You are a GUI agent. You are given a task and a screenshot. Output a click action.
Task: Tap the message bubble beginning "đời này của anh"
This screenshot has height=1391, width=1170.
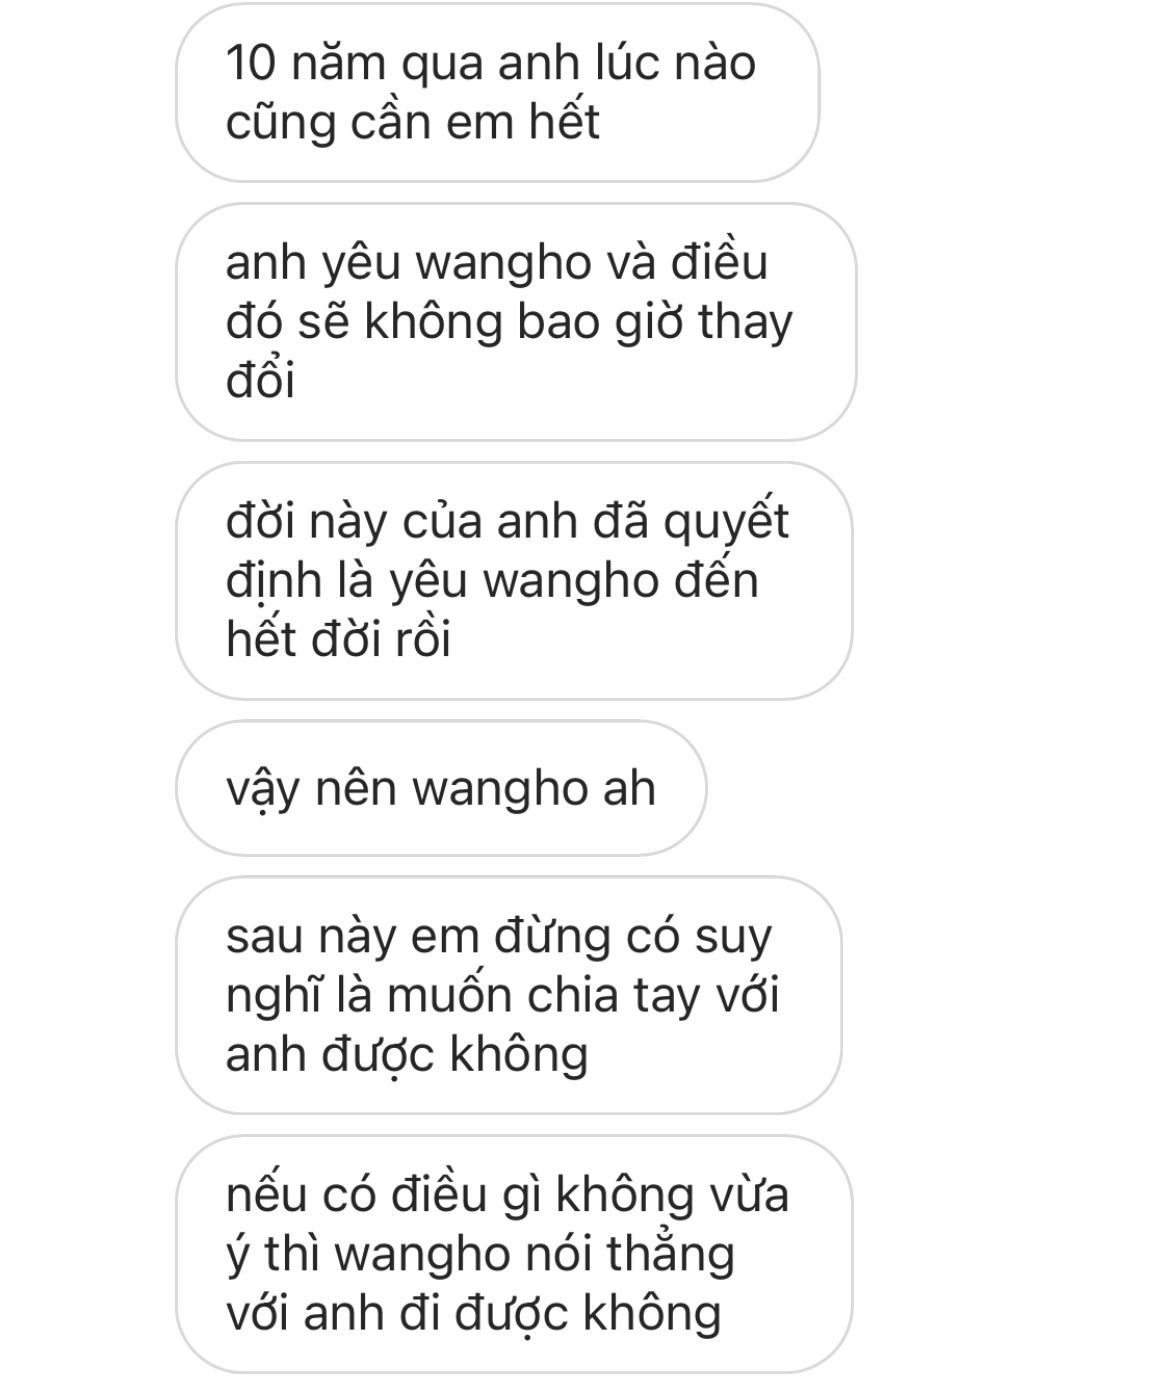[514, 581]
